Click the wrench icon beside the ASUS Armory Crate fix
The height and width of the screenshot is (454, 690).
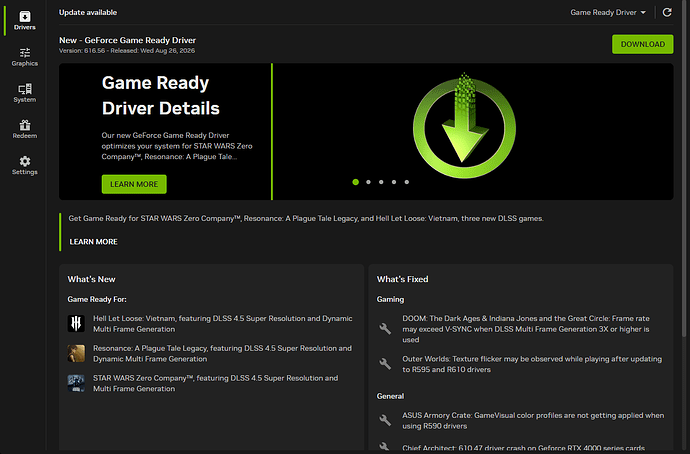(x=385, y=420)
